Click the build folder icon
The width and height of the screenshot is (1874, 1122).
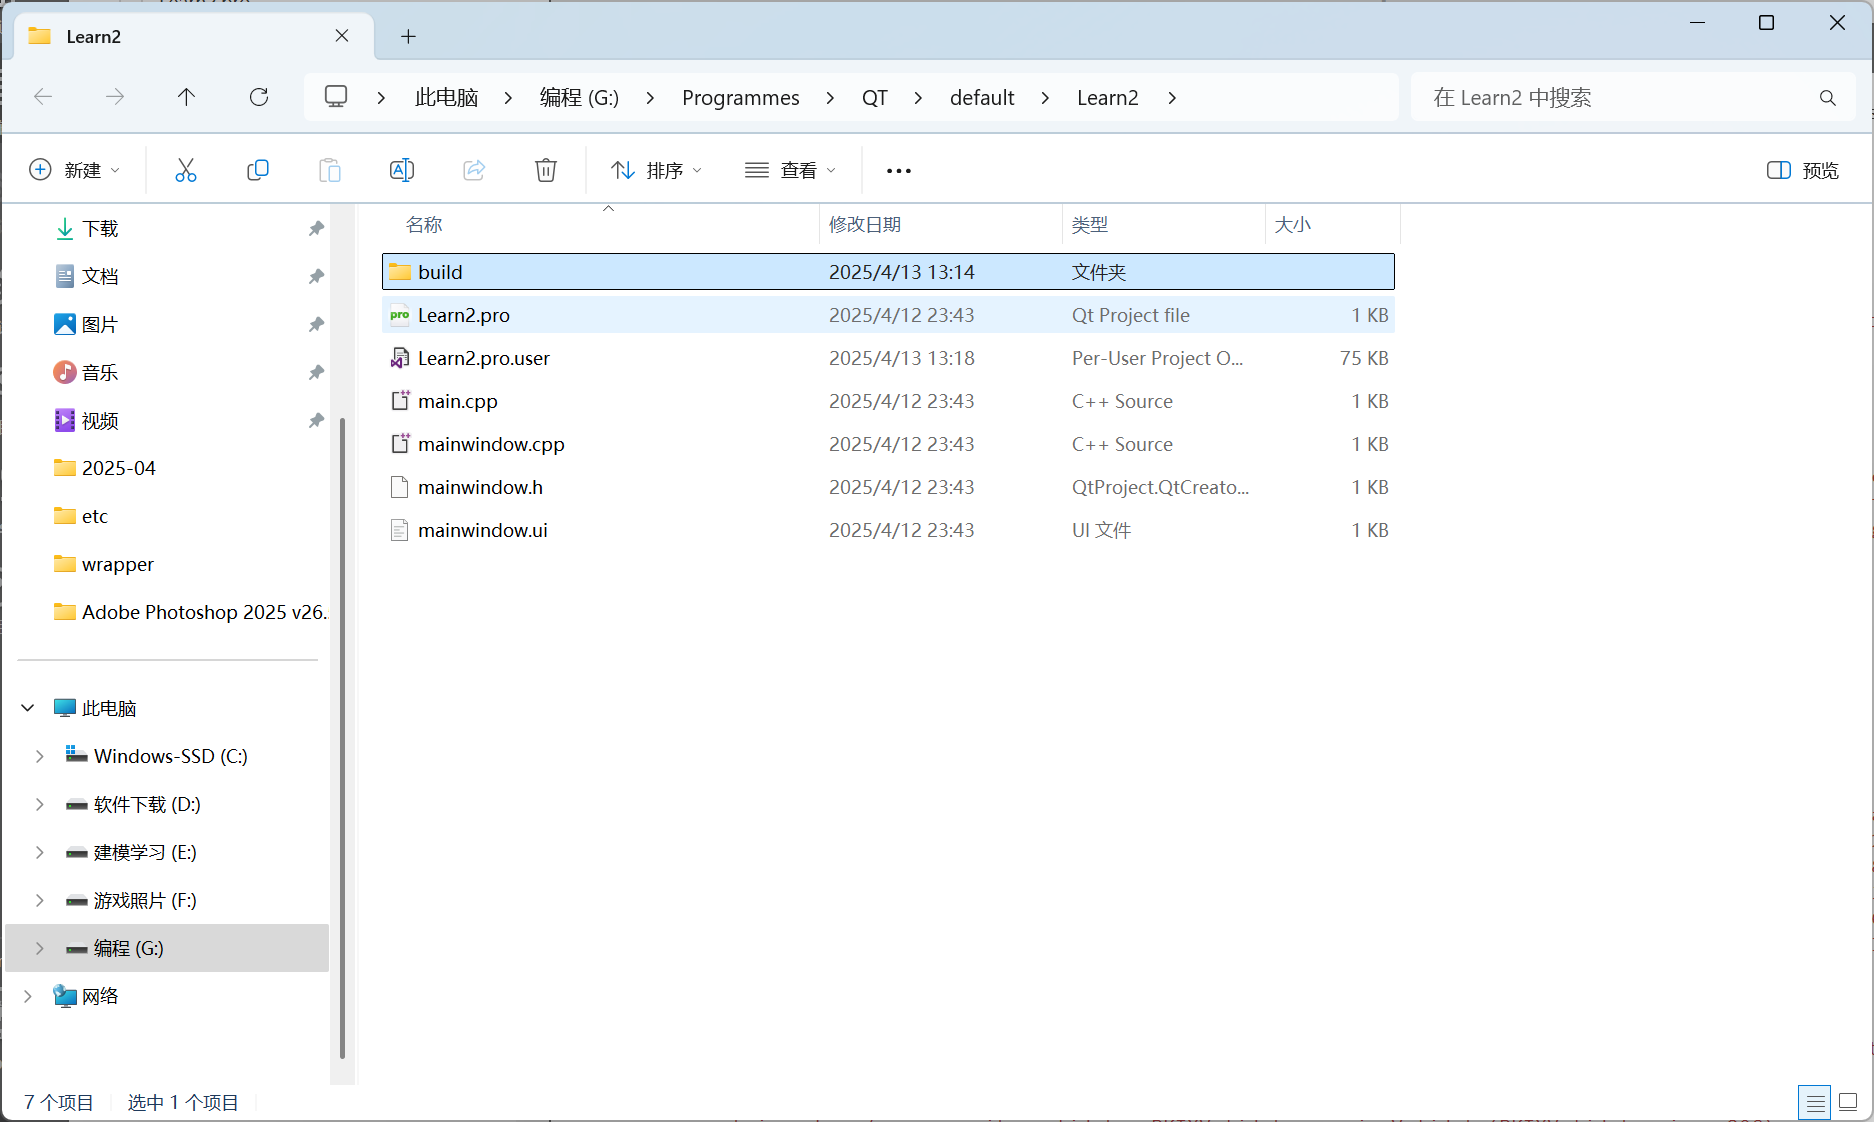coord(400,272)
